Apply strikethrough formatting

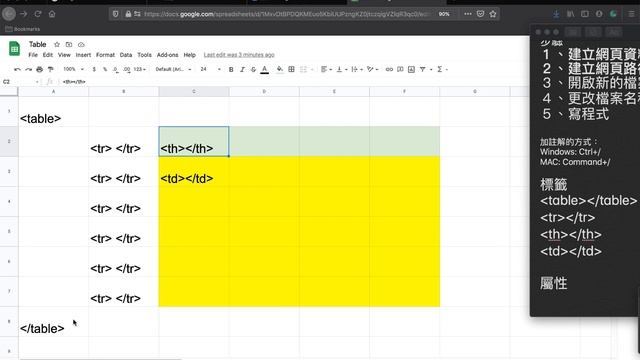253,69
